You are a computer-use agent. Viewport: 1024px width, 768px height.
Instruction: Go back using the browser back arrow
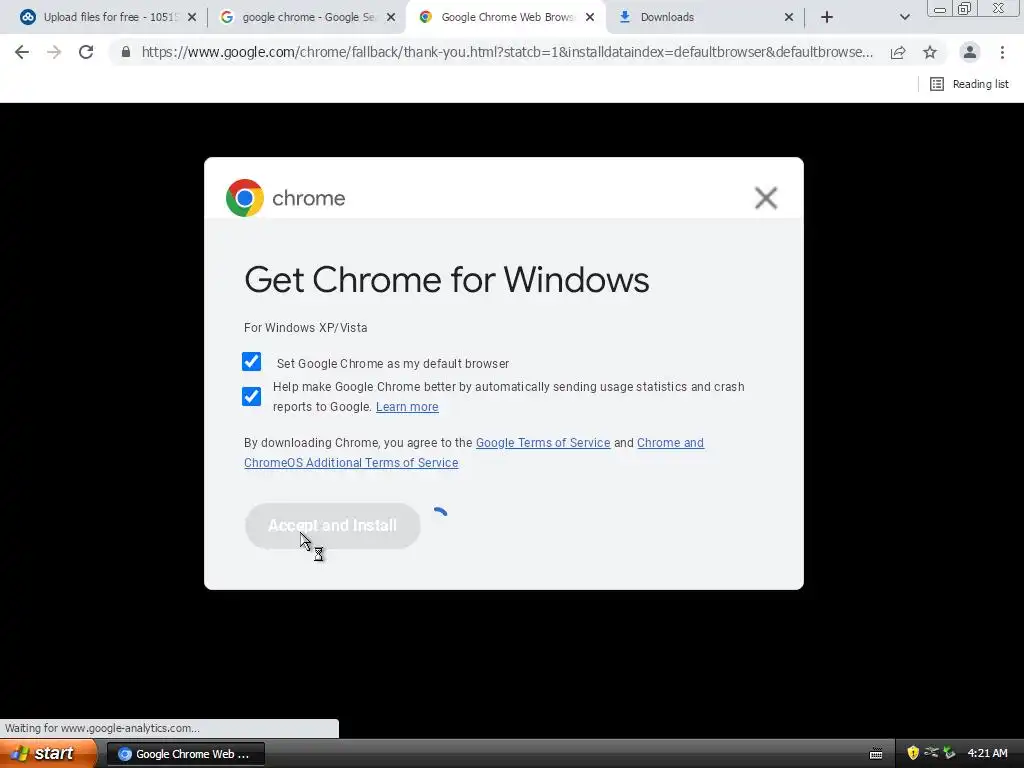coord(22,52)
